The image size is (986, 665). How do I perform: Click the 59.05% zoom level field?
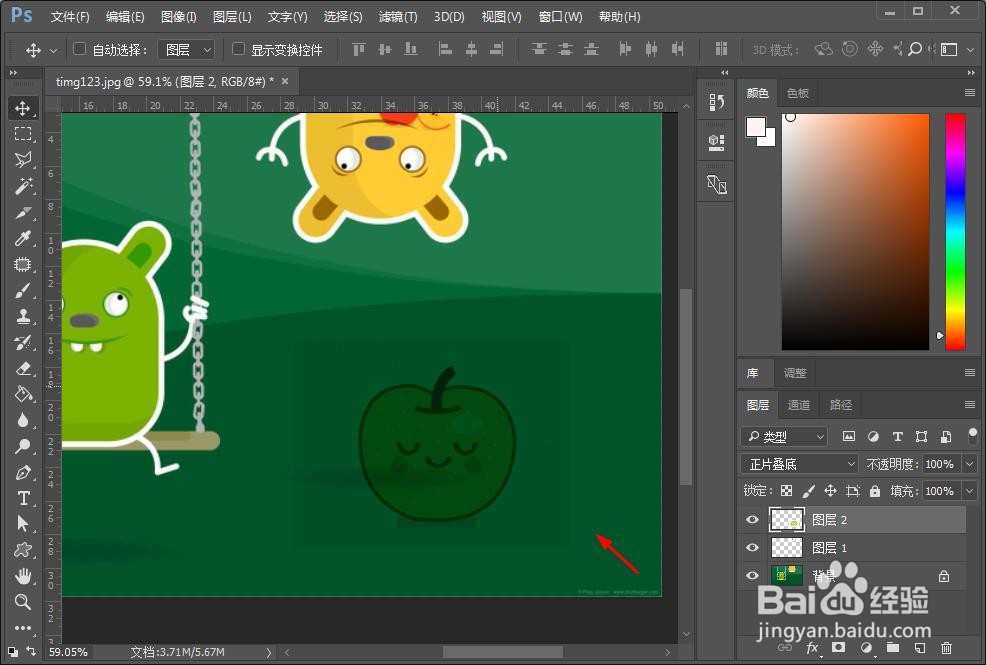pyautogui.click(x=68, y=652)
